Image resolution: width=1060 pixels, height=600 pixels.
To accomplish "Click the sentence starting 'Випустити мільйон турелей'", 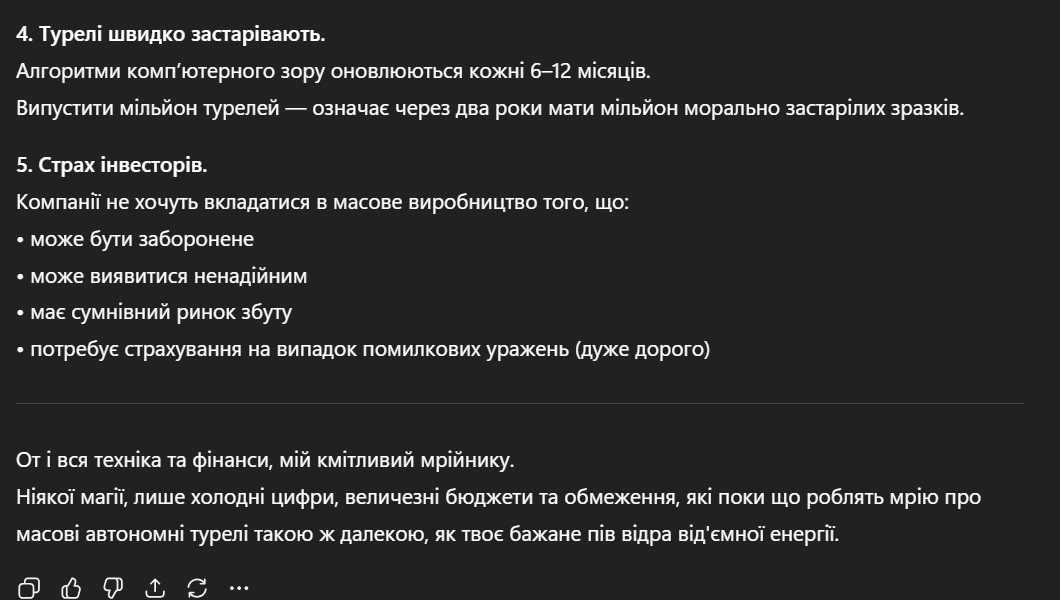I will click(x=490, y=109).
